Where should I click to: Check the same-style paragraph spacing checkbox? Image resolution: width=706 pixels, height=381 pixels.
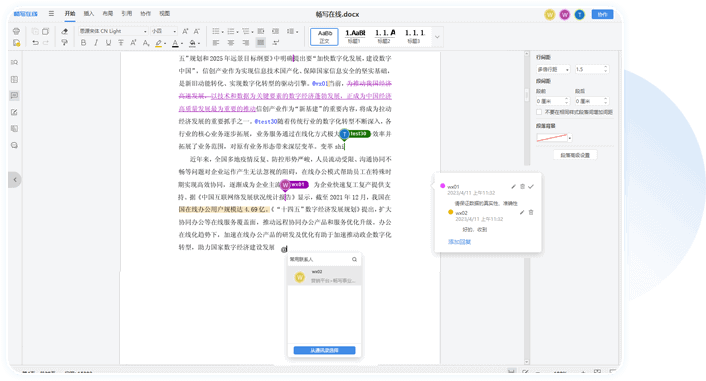point(539,112)
